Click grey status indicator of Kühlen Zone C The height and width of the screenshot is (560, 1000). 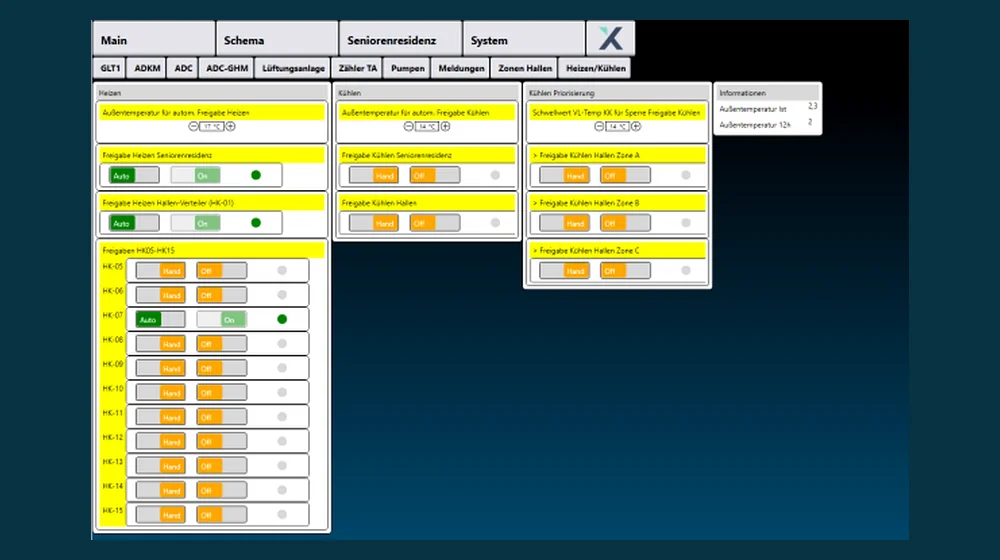tap(686, 270)
